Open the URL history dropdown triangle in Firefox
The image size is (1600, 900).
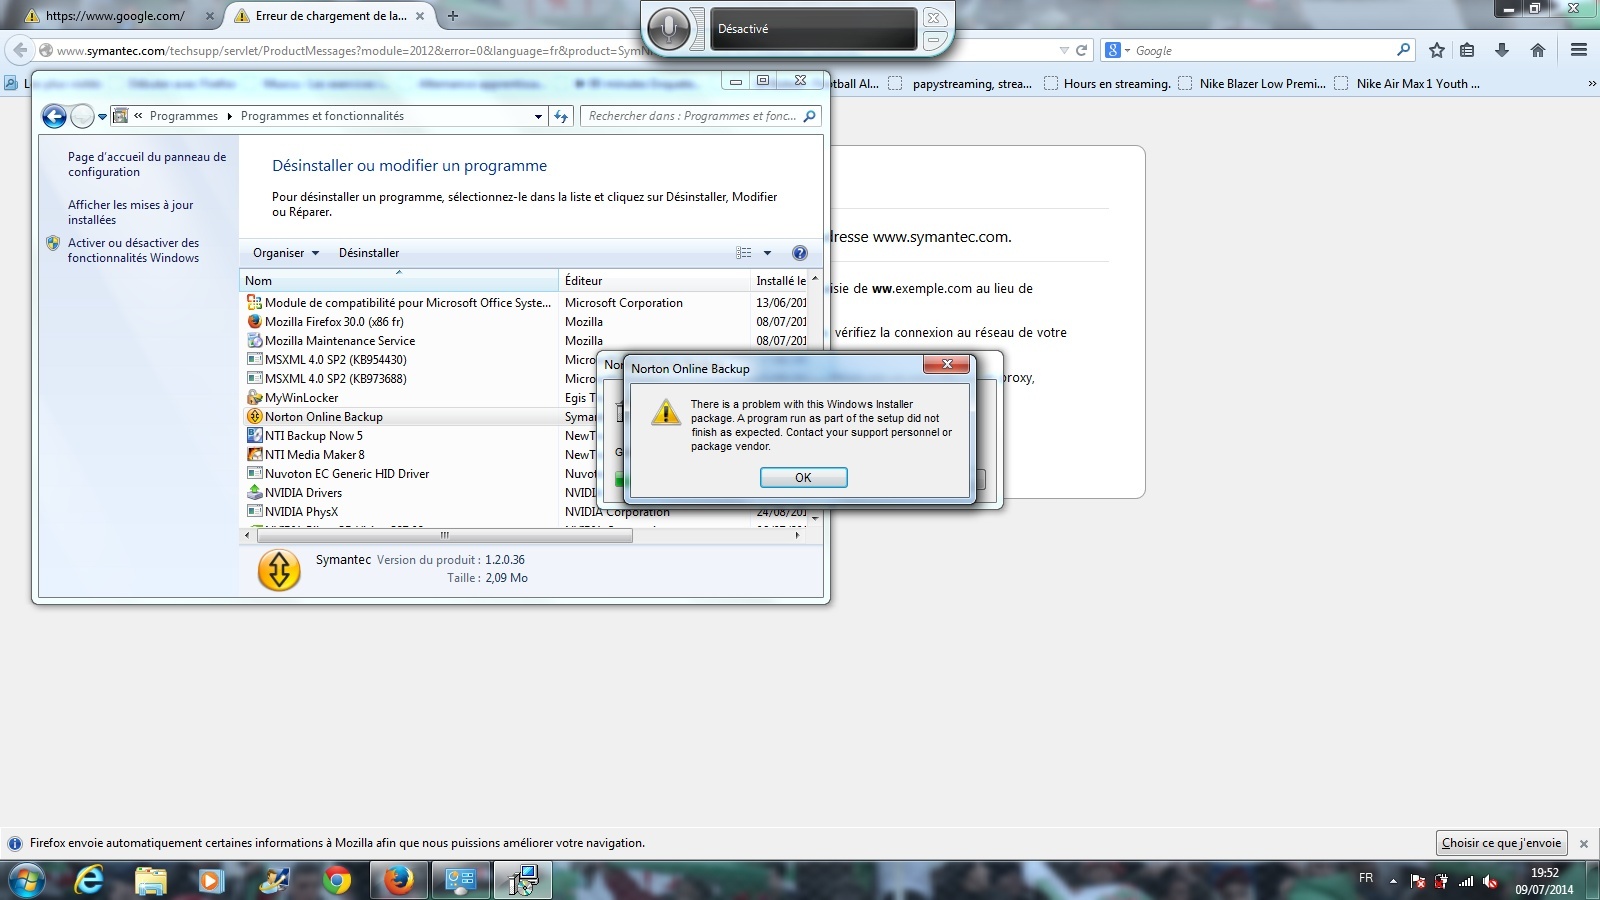[x=1064, y=50]
